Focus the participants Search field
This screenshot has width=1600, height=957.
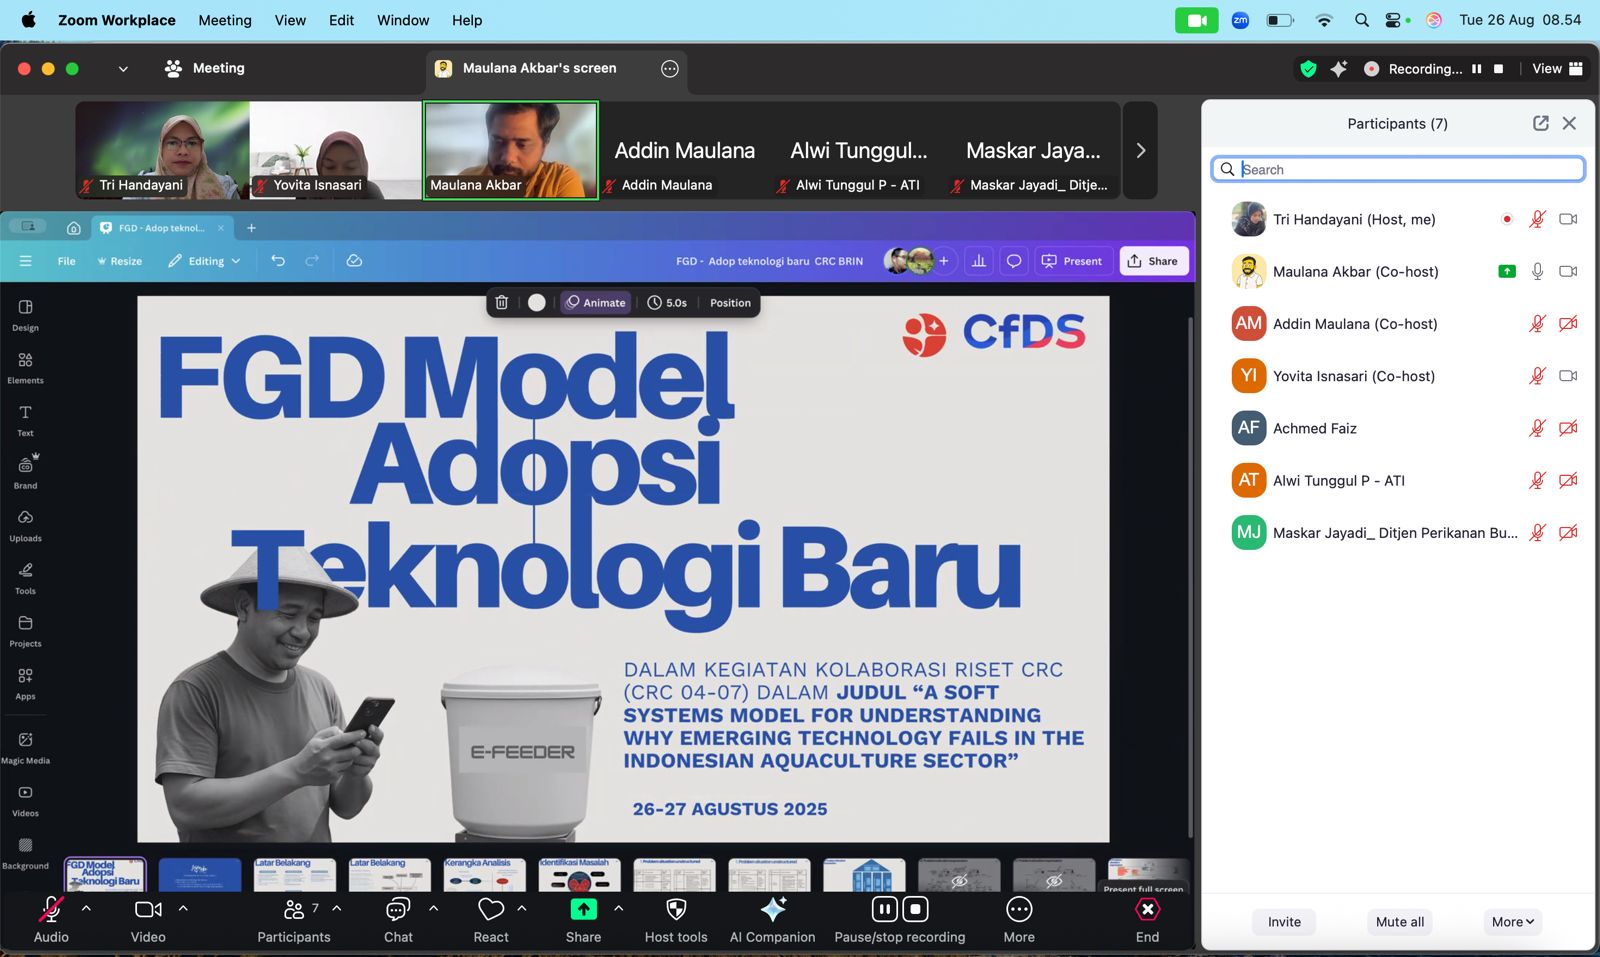click(1398, 169)
